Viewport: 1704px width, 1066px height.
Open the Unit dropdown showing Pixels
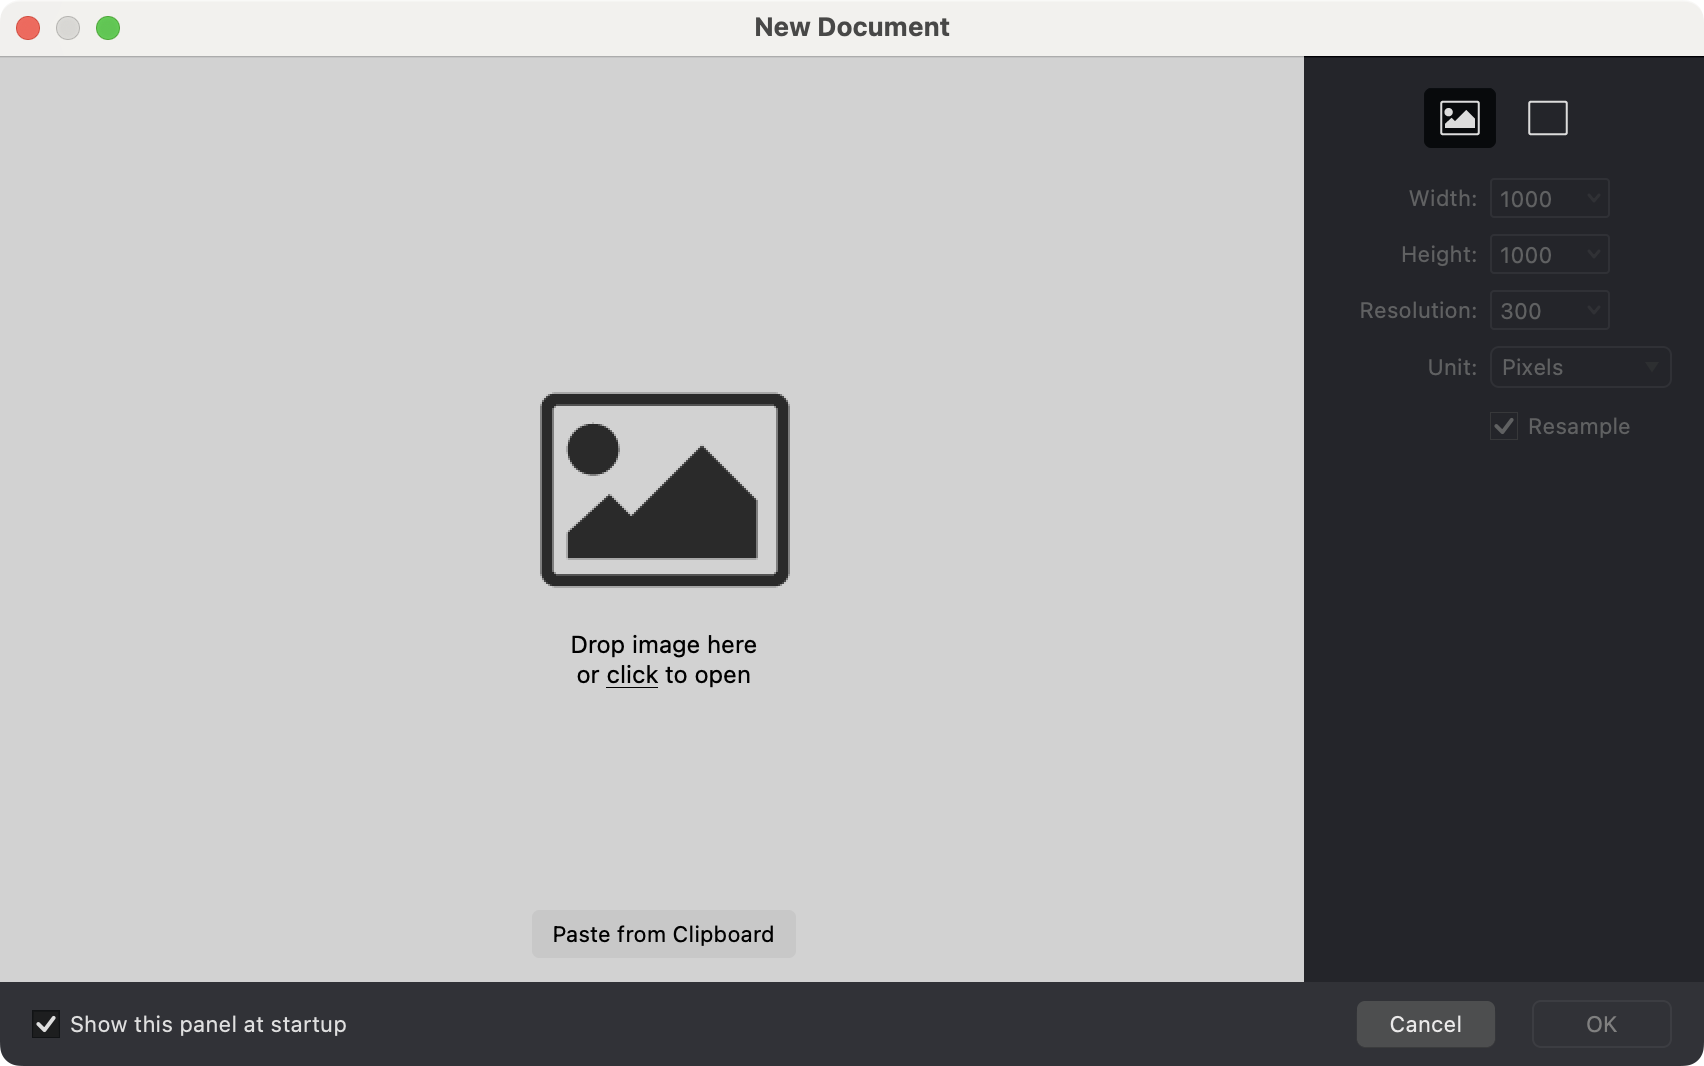pyautogui.click(x=1580, y=367)
